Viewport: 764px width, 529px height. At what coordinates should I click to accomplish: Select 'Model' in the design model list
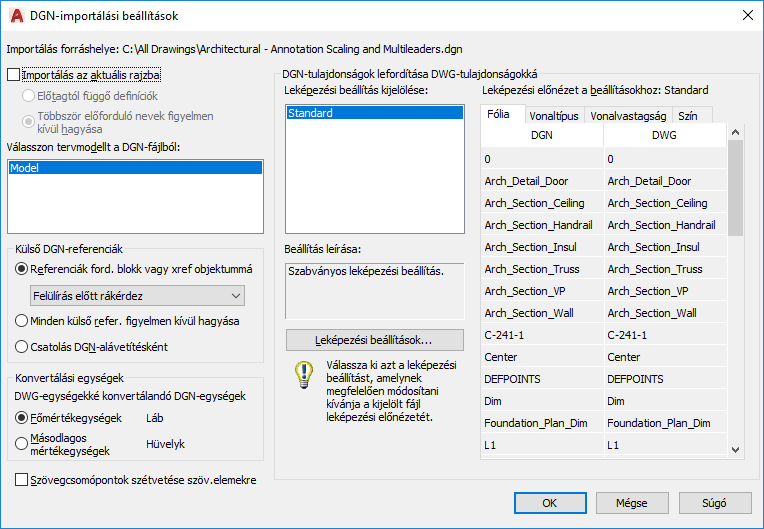[135, 168]
